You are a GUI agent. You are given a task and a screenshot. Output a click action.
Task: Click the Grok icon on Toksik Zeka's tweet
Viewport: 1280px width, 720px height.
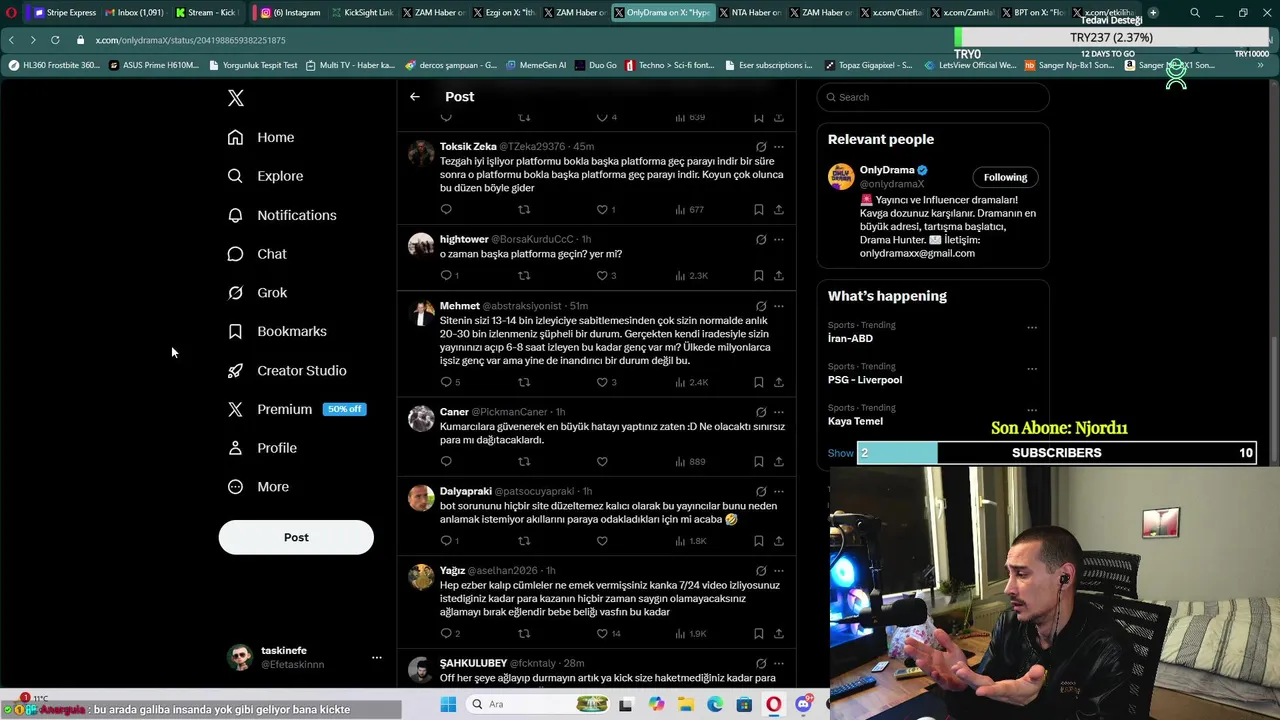[x=761, y=147]
